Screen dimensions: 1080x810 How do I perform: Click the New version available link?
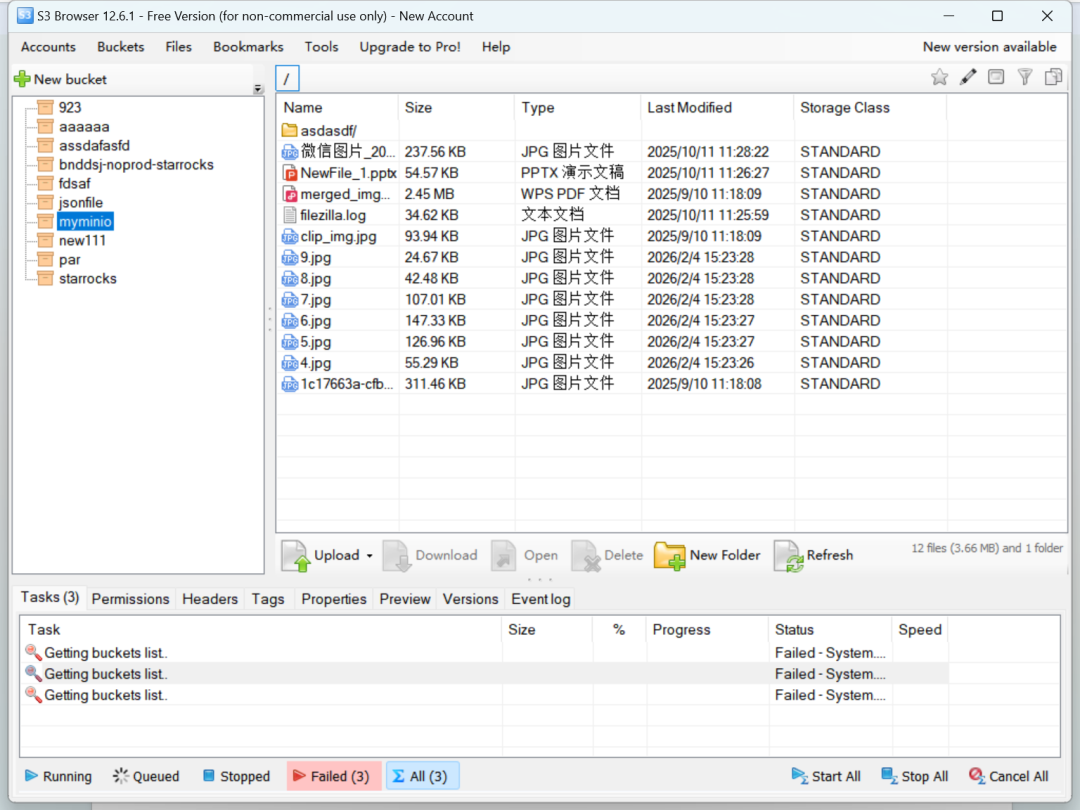coord(989,47)
